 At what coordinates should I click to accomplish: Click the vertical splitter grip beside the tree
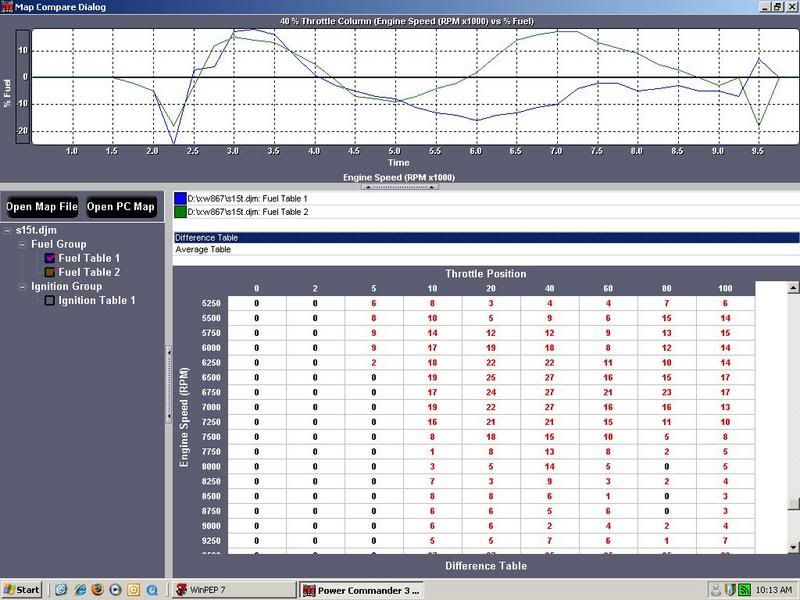coord(169,385)
